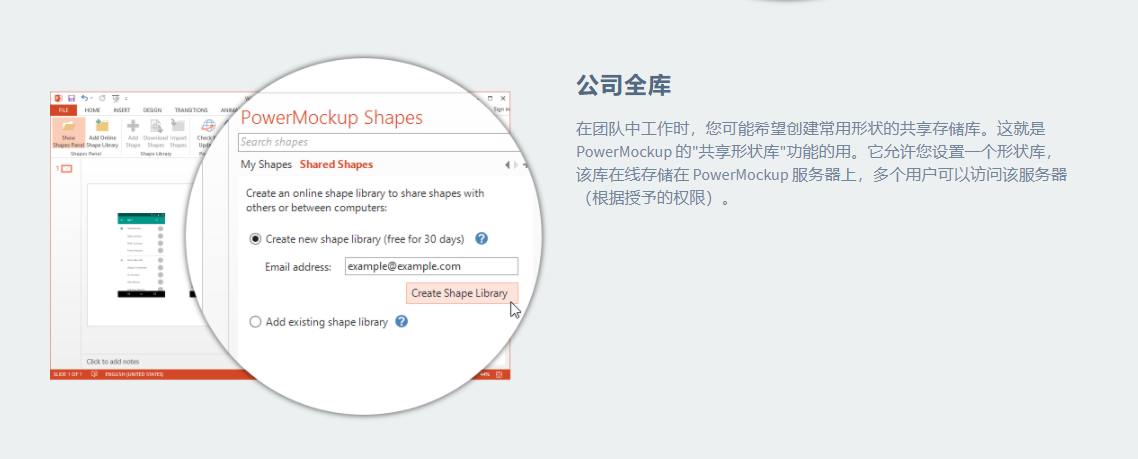
Task: Click left arrow next to Shared Shapes tab
Action: click(x=507, y=165)
